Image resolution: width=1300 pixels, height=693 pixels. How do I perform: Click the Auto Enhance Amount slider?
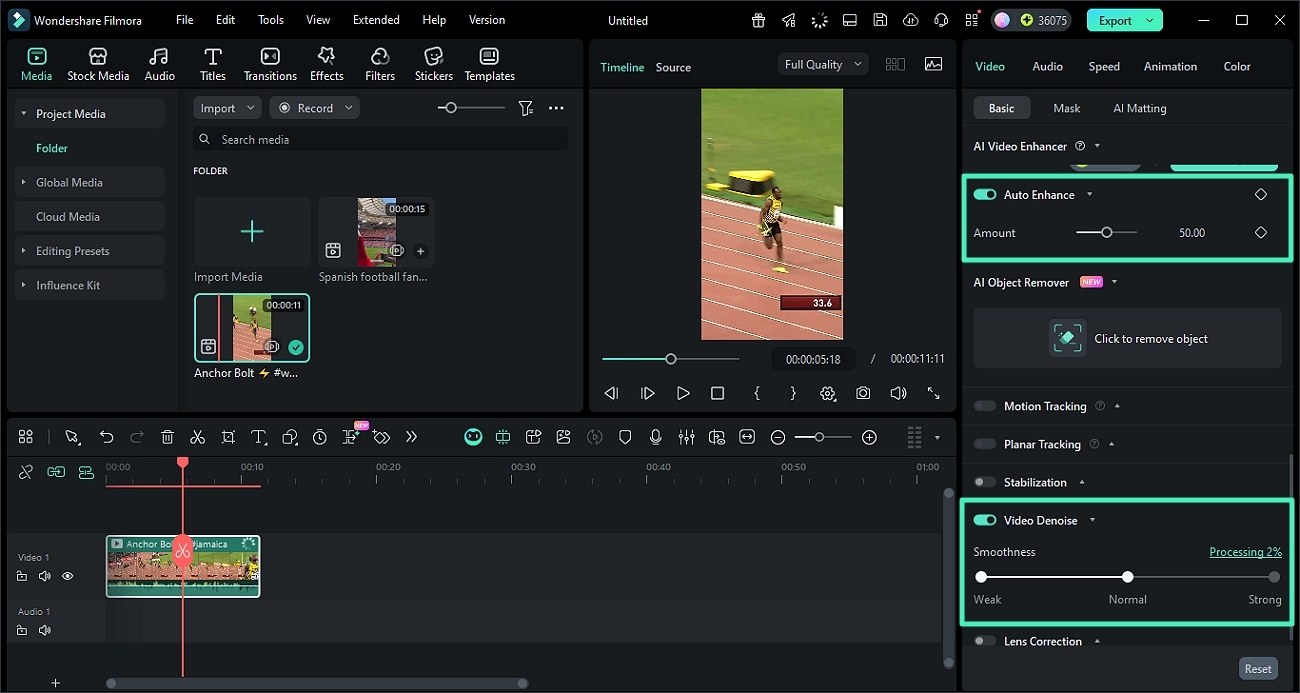[1106, 233]
